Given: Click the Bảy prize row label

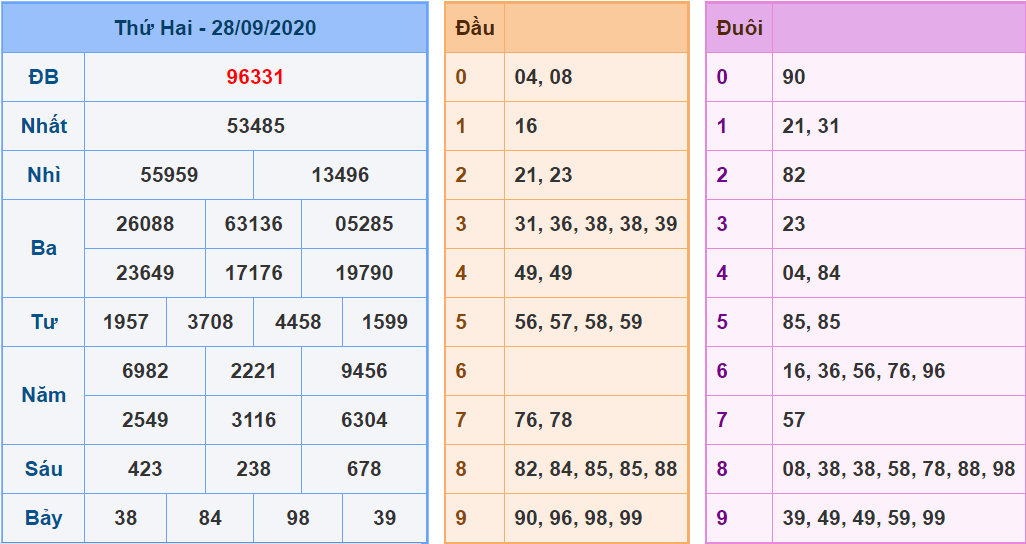Looking at the screenshot, I should click(44, 518).
